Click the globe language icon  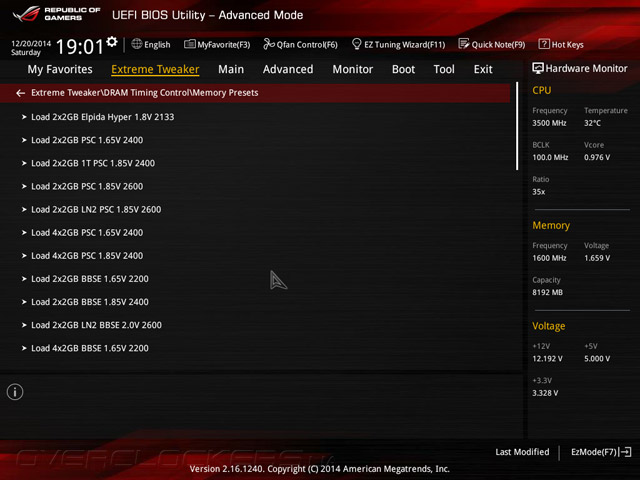137,44
